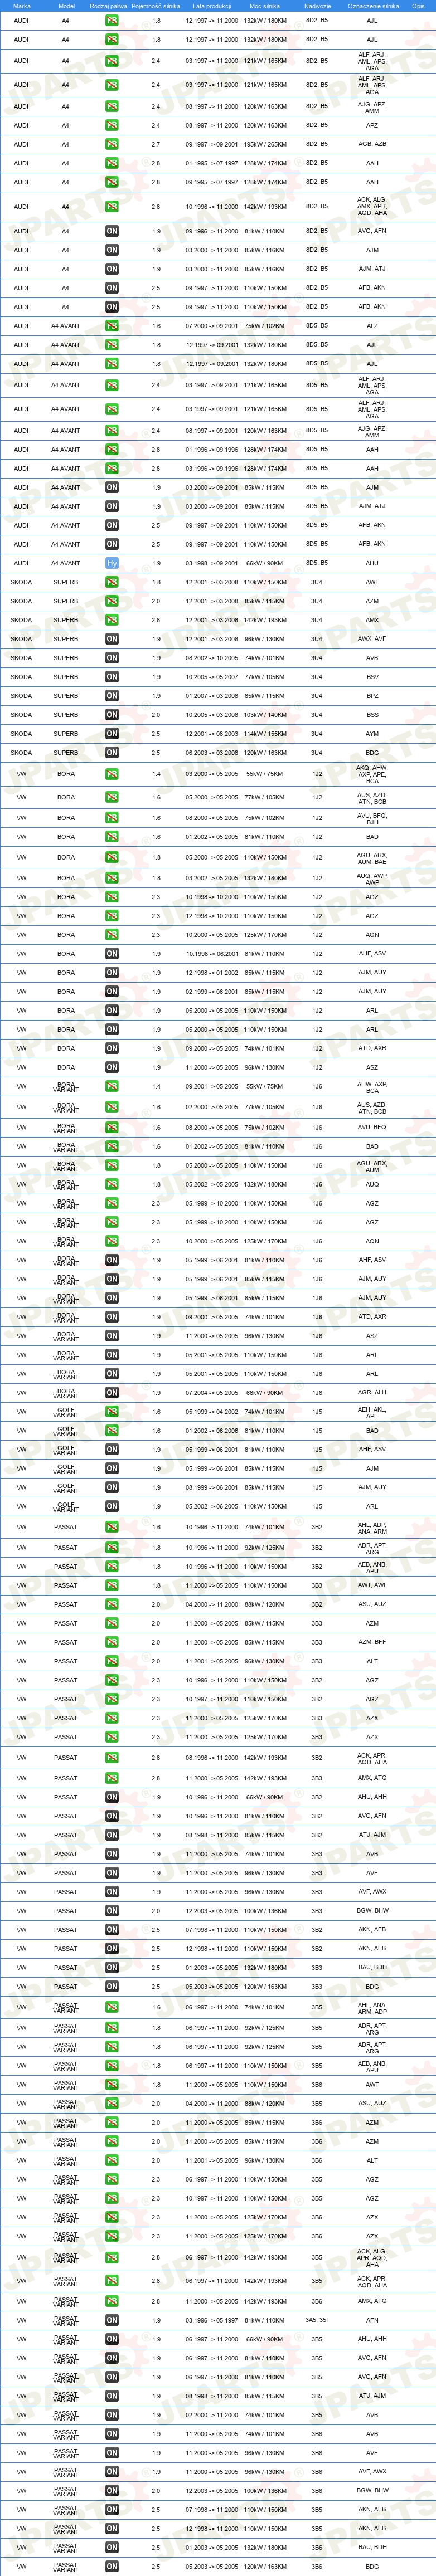The height and width of the screenshot is (2576, 436).
Task: Select production years 12.2001 -> 08.2003
Action: coord(212,734)
